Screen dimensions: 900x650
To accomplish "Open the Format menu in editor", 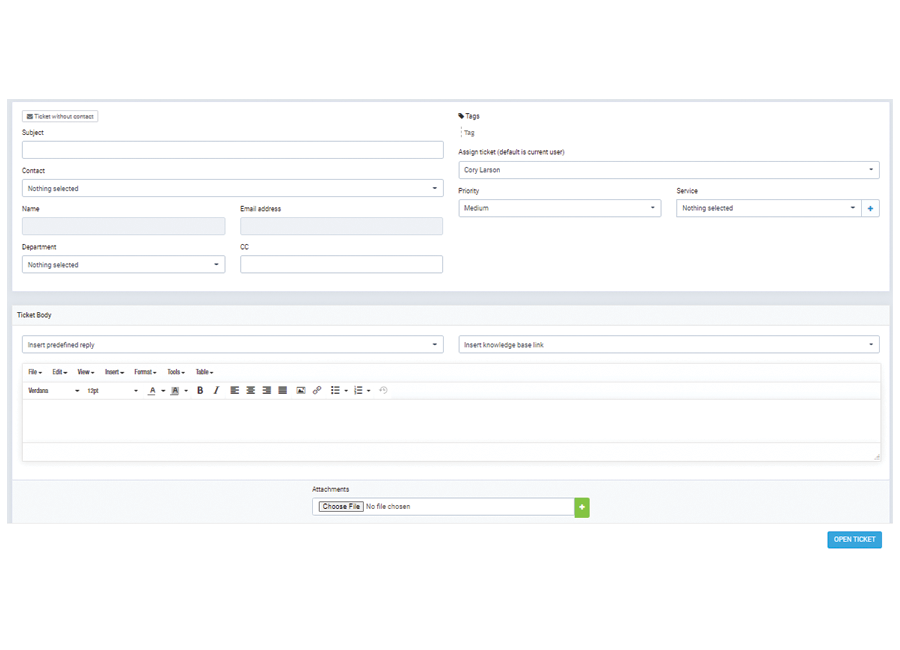I will (145, 372).
